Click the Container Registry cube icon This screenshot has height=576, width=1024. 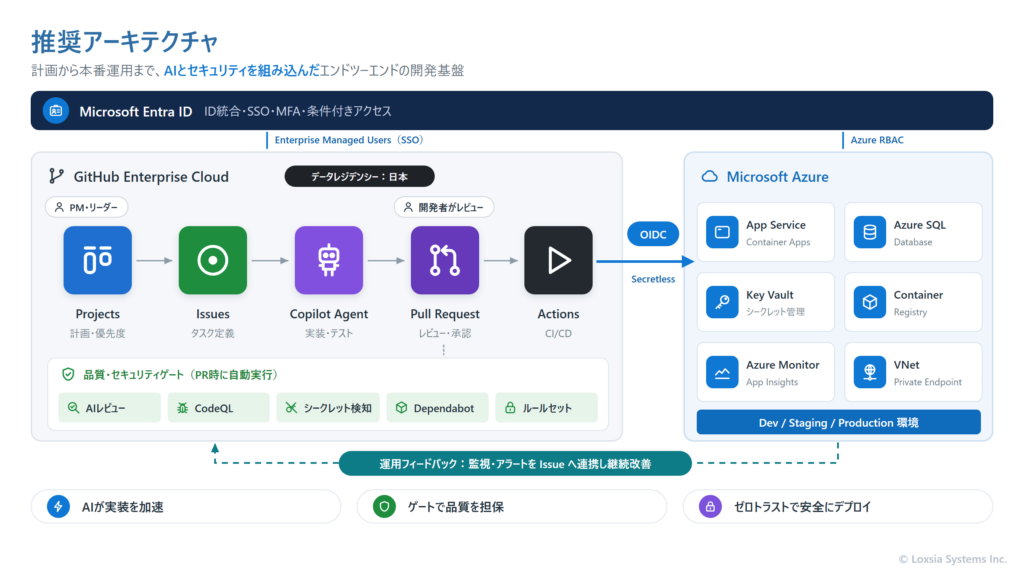click(x=870, y=302)
